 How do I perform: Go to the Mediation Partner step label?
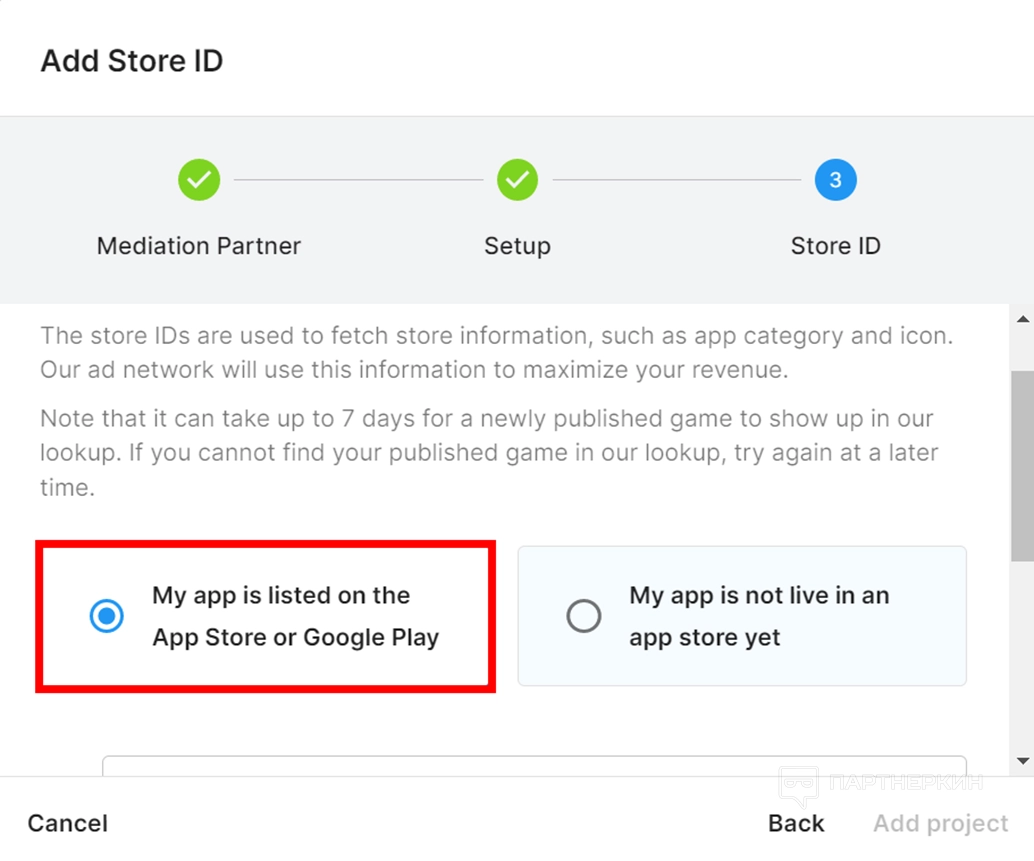point(199,246)
